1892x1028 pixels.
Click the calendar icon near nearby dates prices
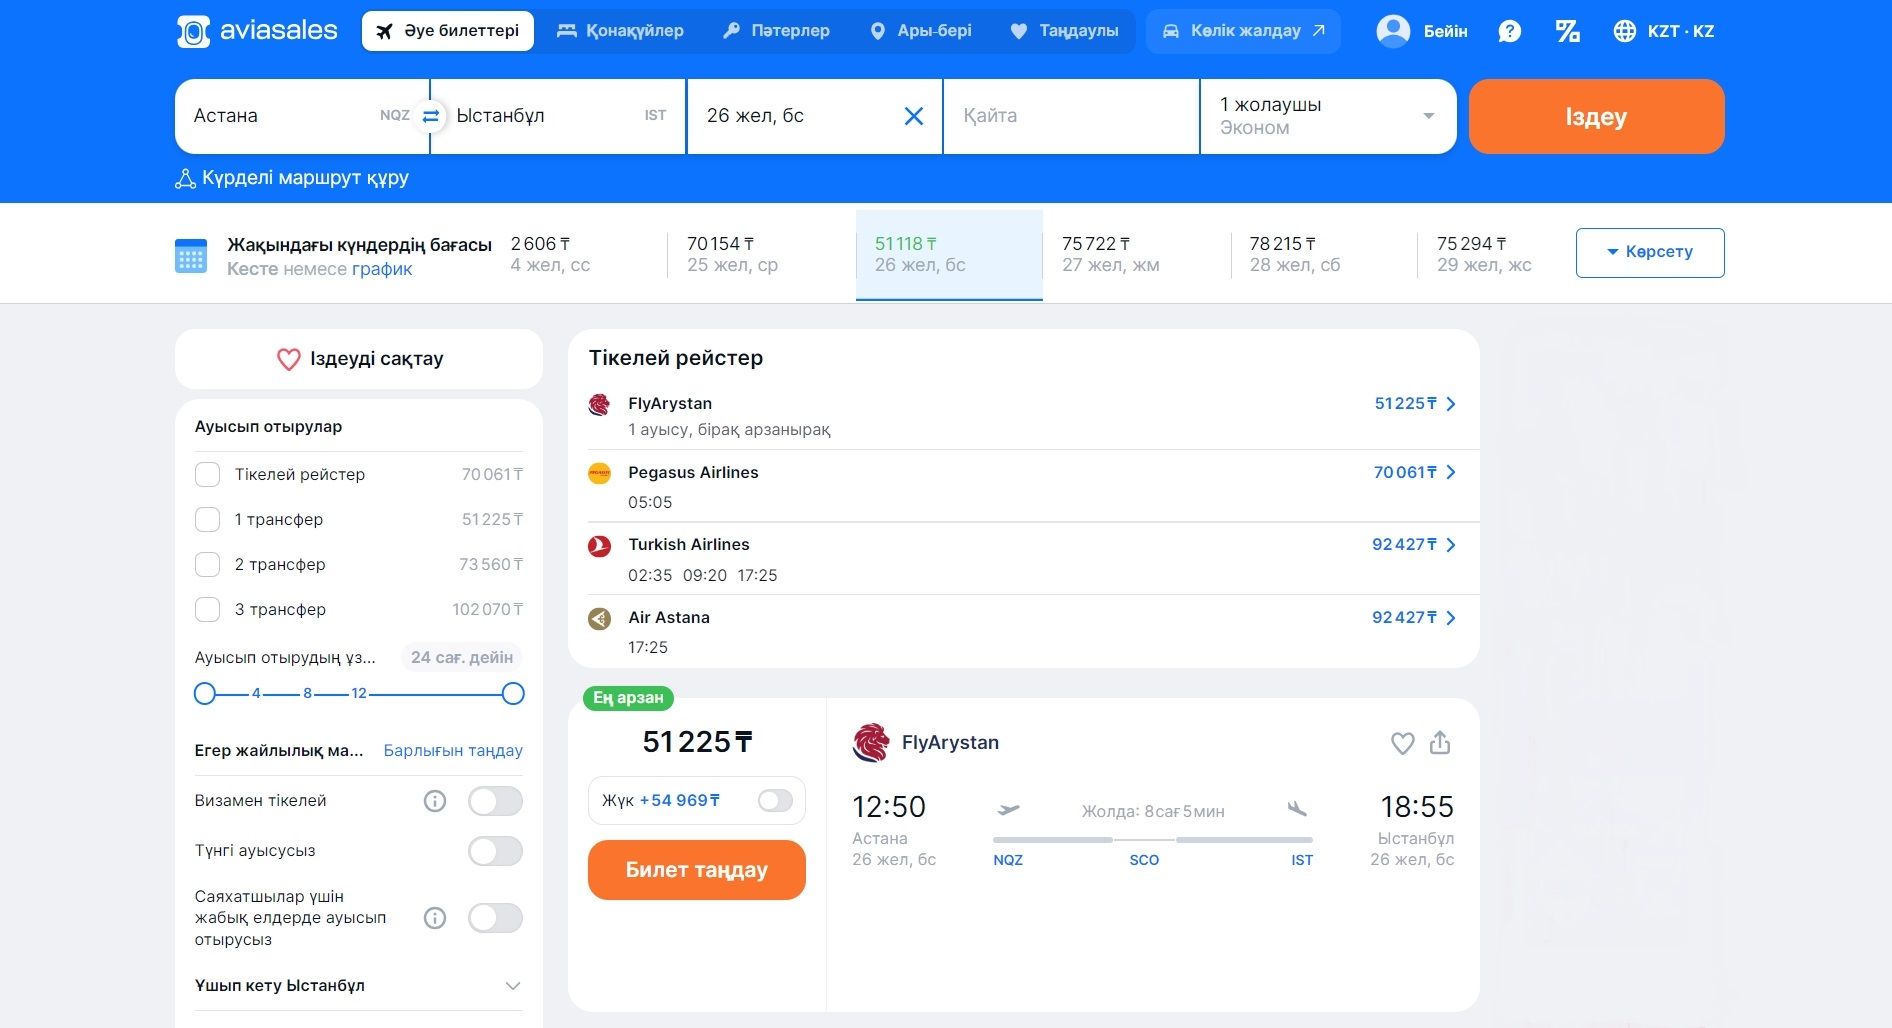tap(191, 256)
